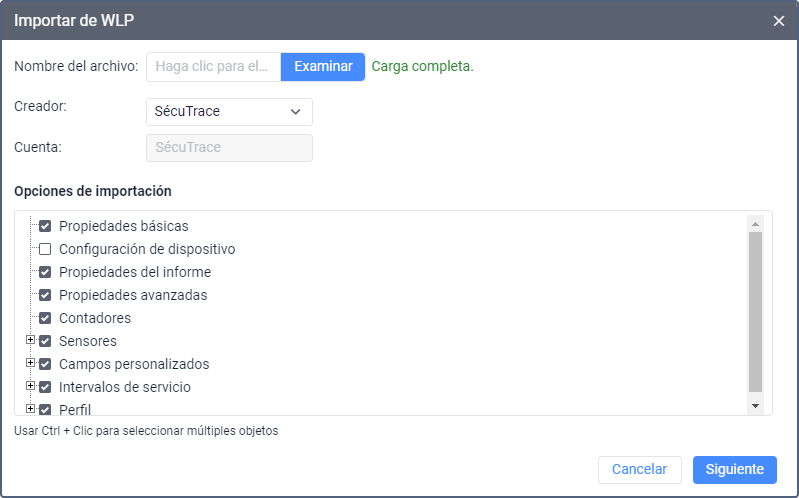Expand the Sensores tree node

(30, 340)
